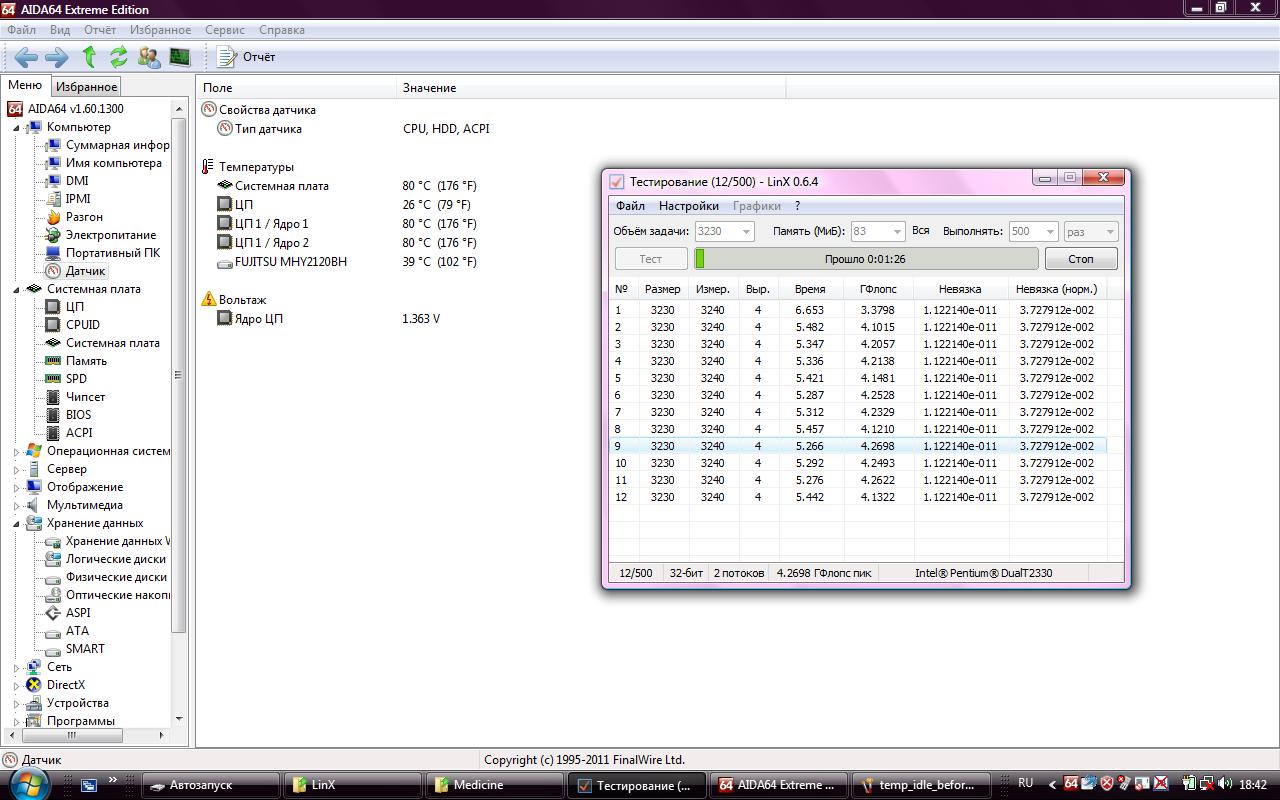1280x800 pixels.
Task: Open the Память (МиБ) dropdown in LinX
Action: pyautogui.click(x=896, y=231)
